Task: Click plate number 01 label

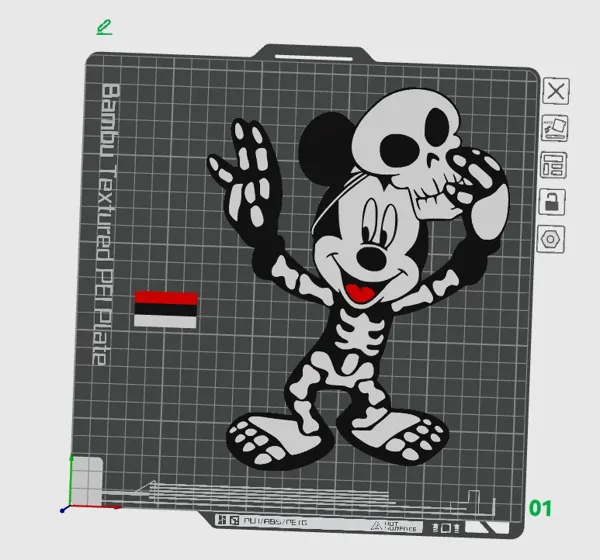Action: click(x=540, y=508)
